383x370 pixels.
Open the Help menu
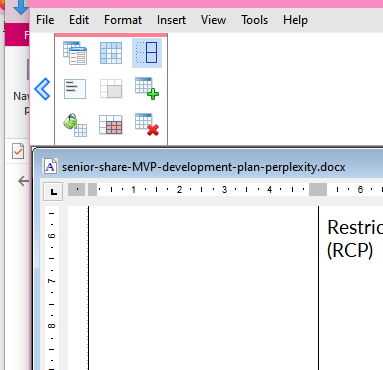click(x=295, y=20)
